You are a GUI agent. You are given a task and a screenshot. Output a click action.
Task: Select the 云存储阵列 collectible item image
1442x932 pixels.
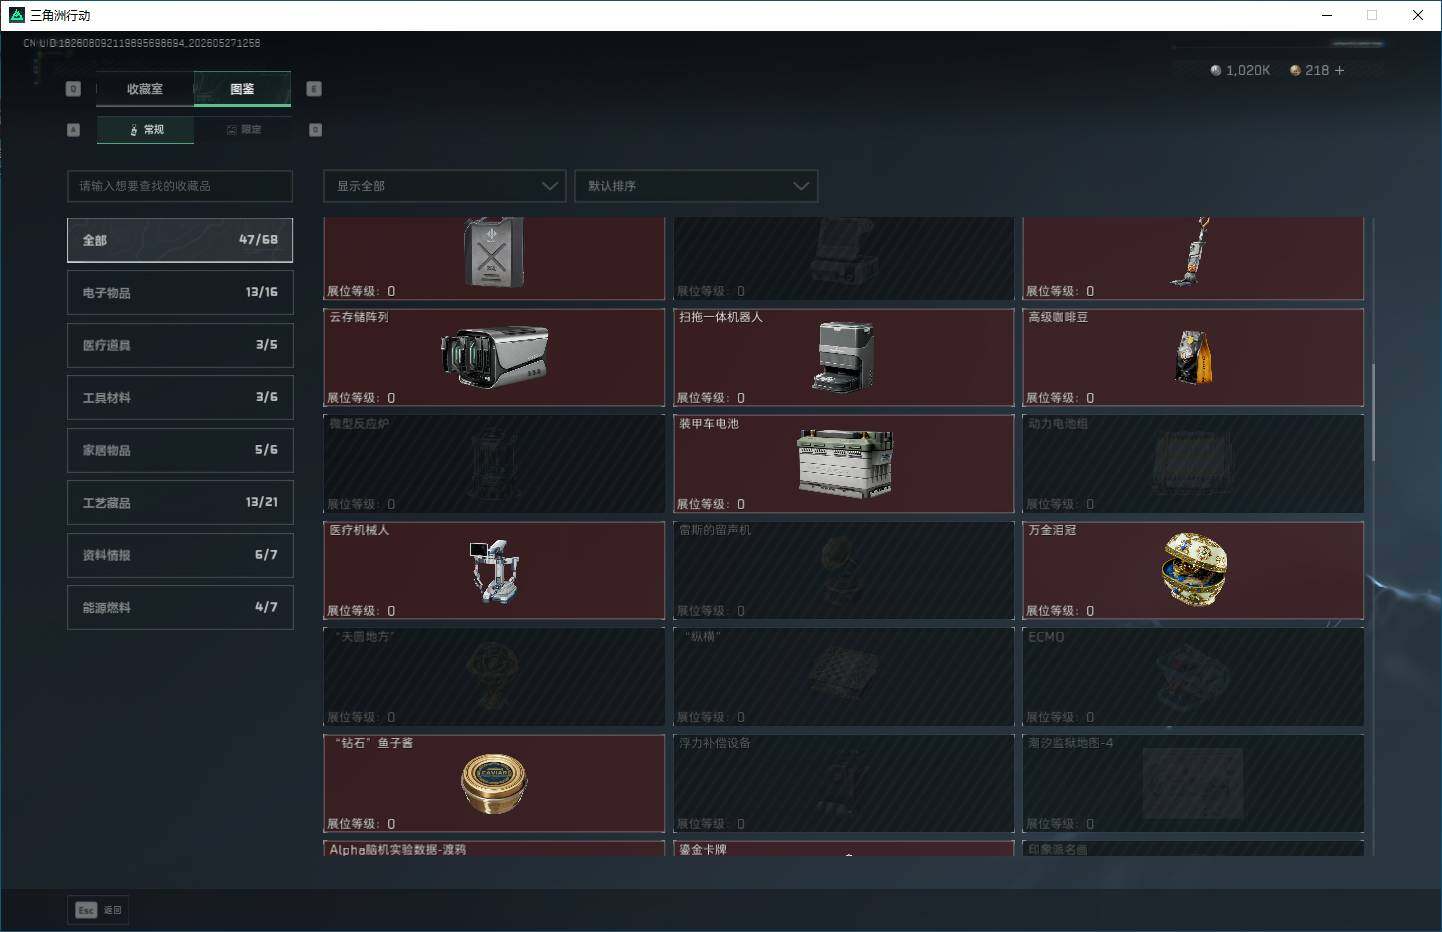click(x=494, y=357)
